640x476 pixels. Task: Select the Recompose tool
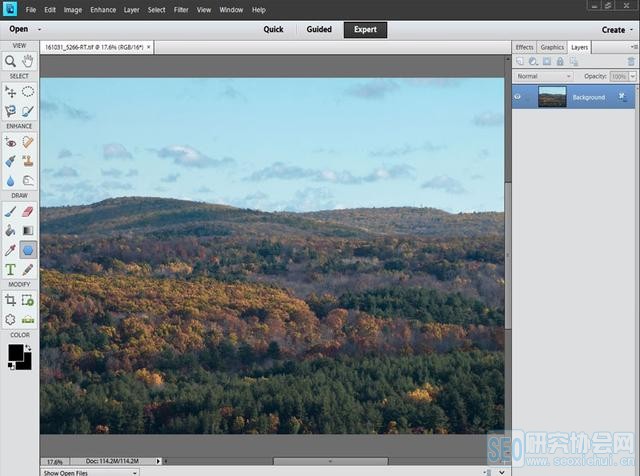pos(28,300)
